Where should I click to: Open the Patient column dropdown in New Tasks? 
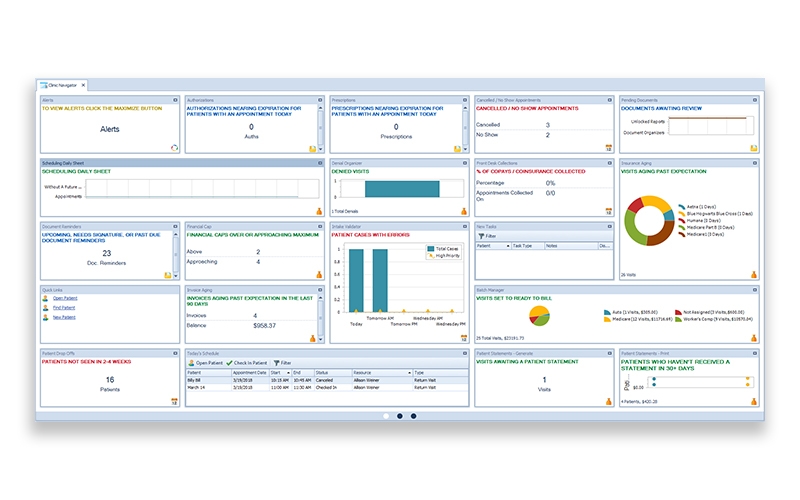pyautogui.click(x=508, y=246)
